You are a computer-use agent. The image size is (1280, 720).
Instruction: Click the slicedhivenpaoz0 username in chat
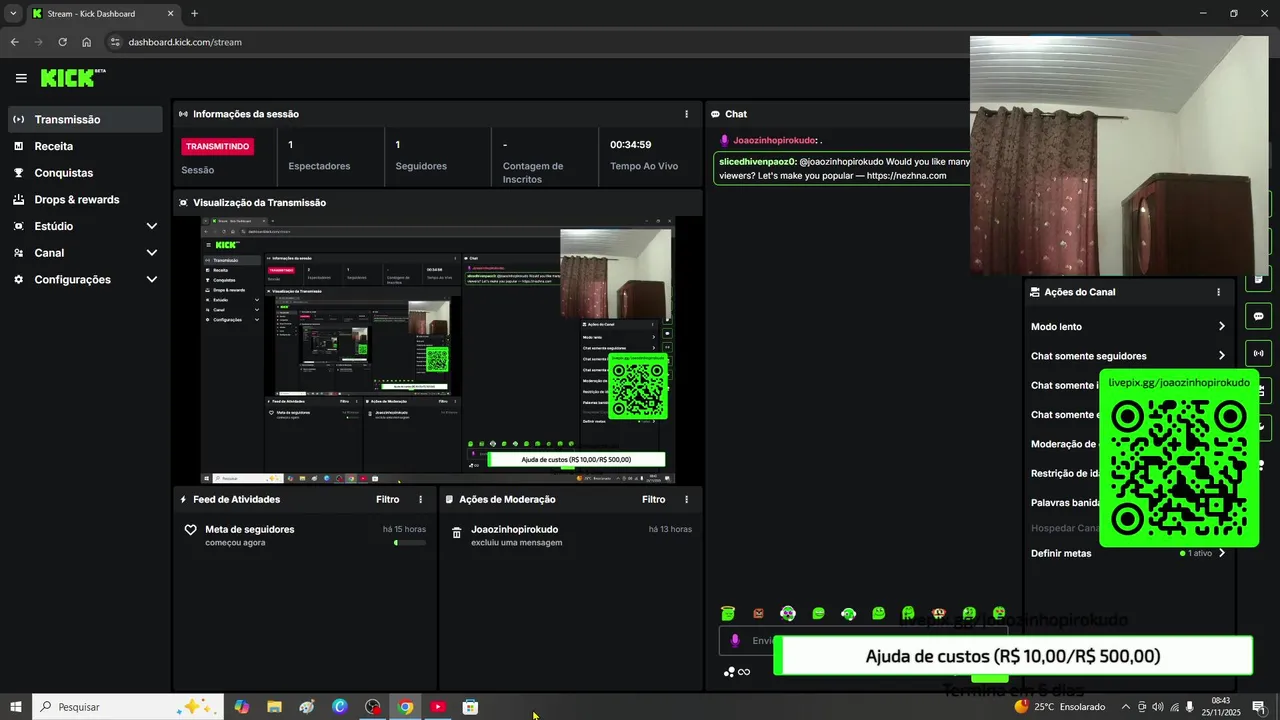tap(757, 161)
